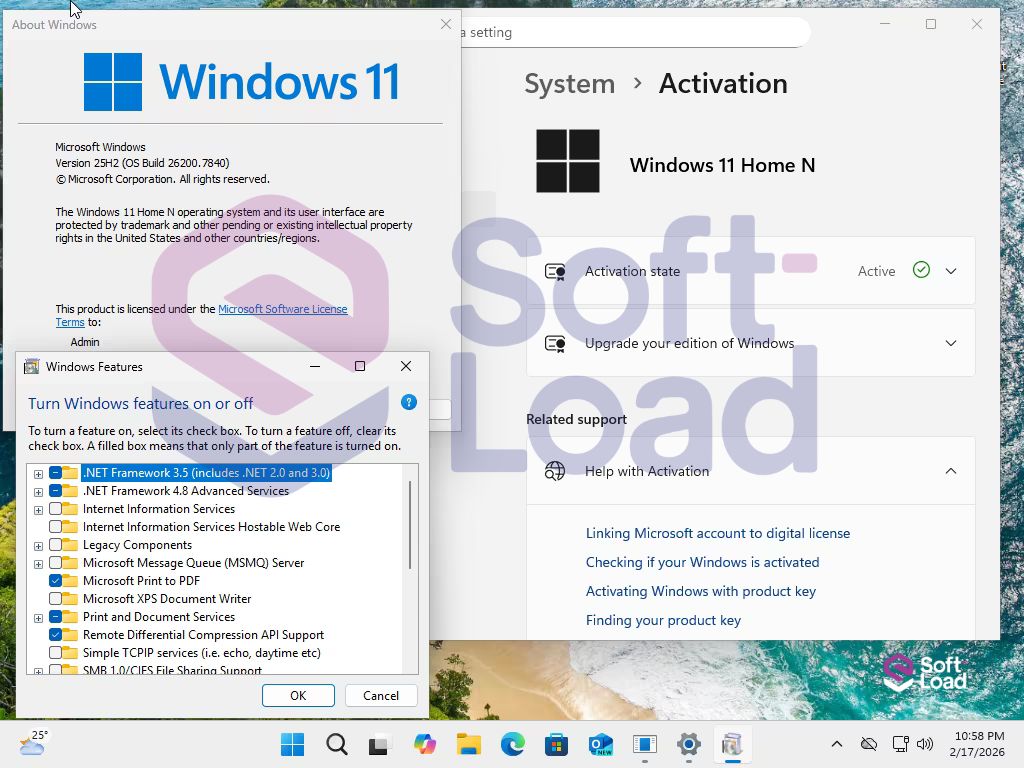
Task: Open Checking if your Windows is activated
Action: point(702,562)
